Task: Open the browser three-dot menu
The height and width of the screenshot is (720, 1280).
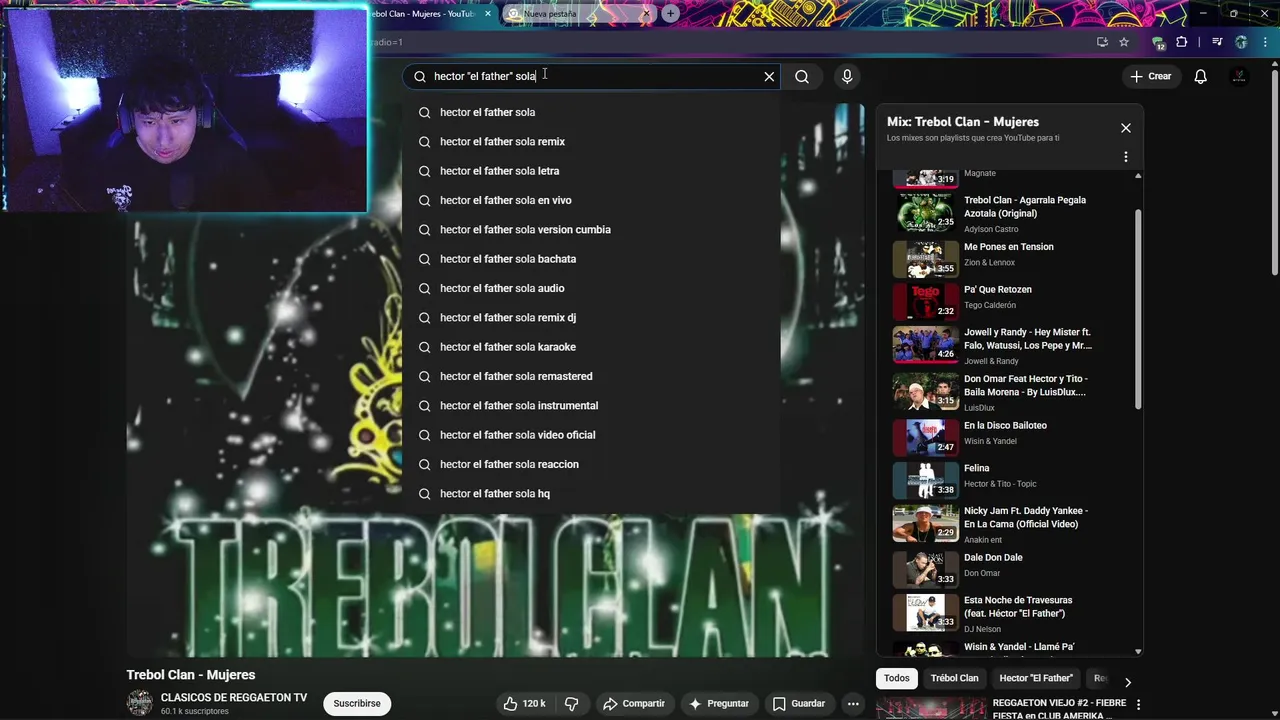Action: pyautogui.click(x=1264, y=42)
